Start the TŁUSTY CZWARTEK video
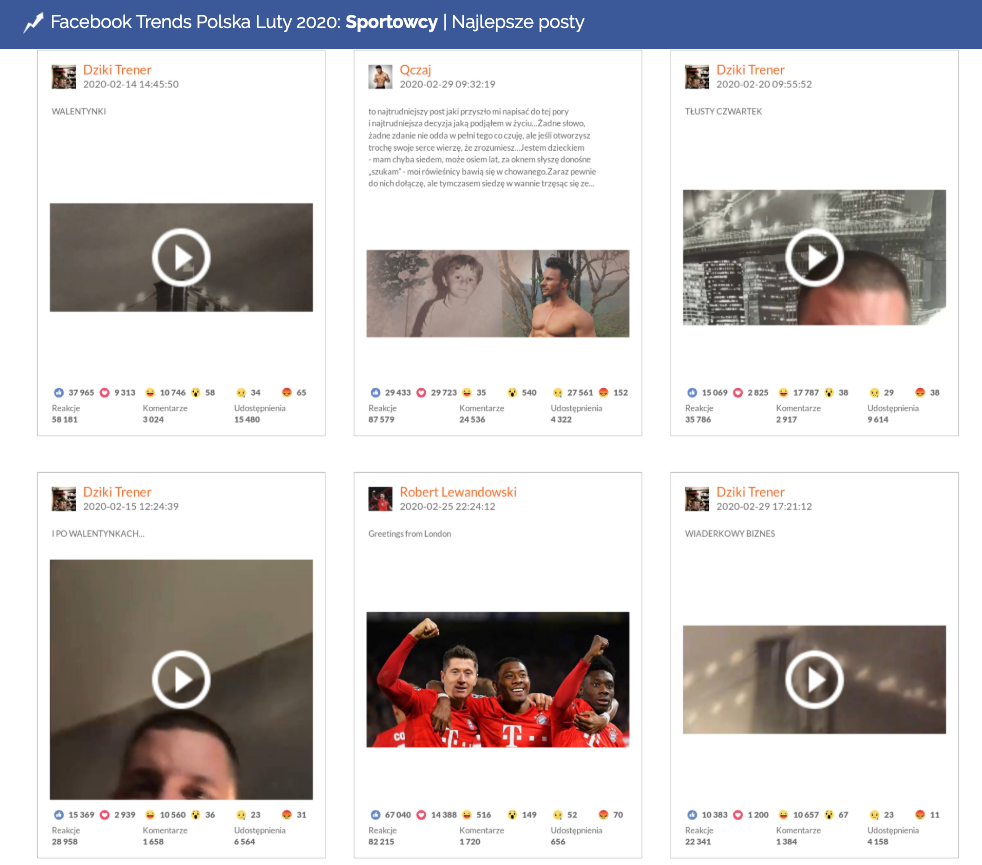This screenshot has width=982, height=865. pyautogui.click(x=814, y=258)
